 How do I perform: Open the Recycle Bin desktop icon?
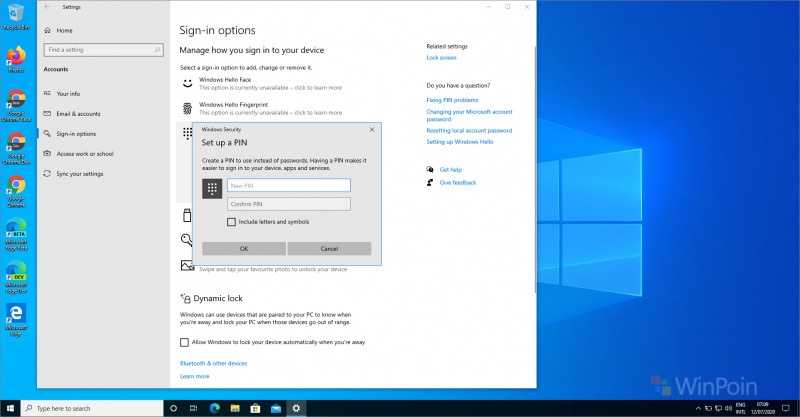pyautogui.click(x=16, y=17)
